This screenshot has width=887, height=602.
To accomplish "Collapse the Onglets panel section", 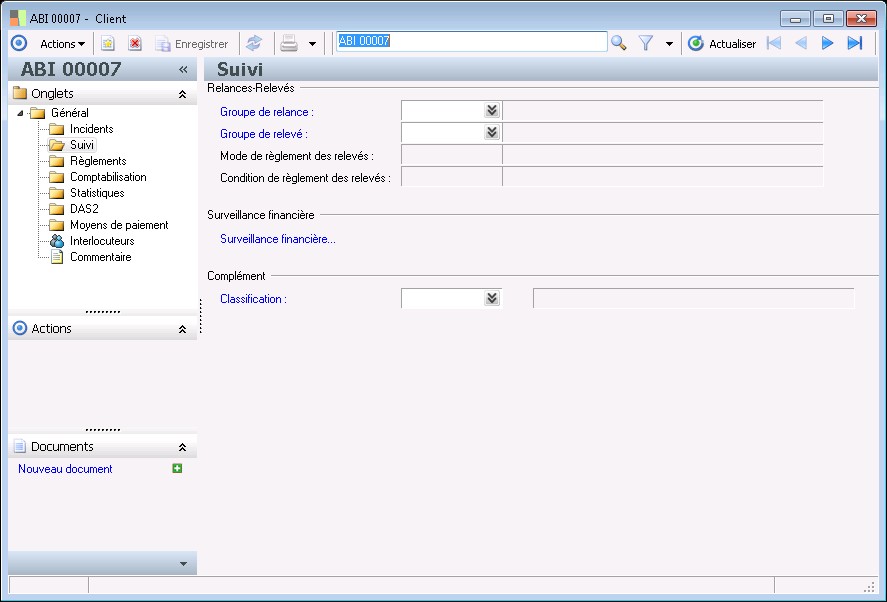I will [182, 94].
